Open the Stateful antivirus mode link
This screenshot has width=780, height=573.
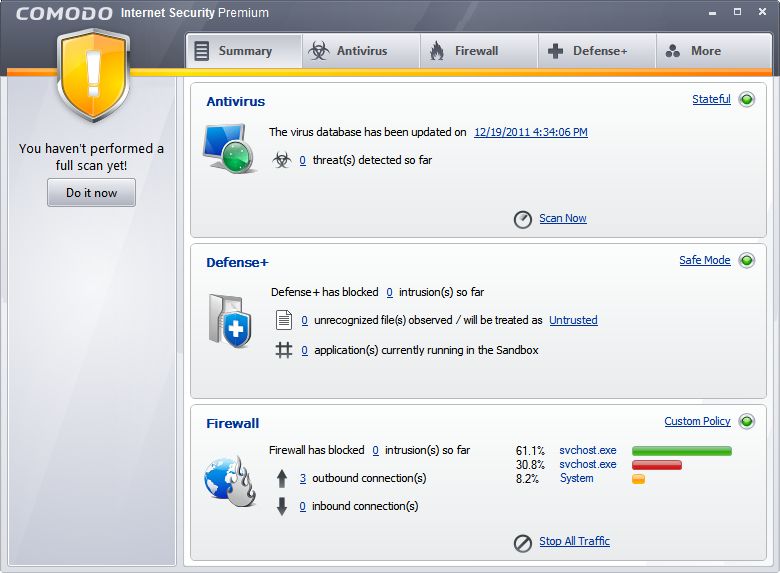click(x=711, y=99)
